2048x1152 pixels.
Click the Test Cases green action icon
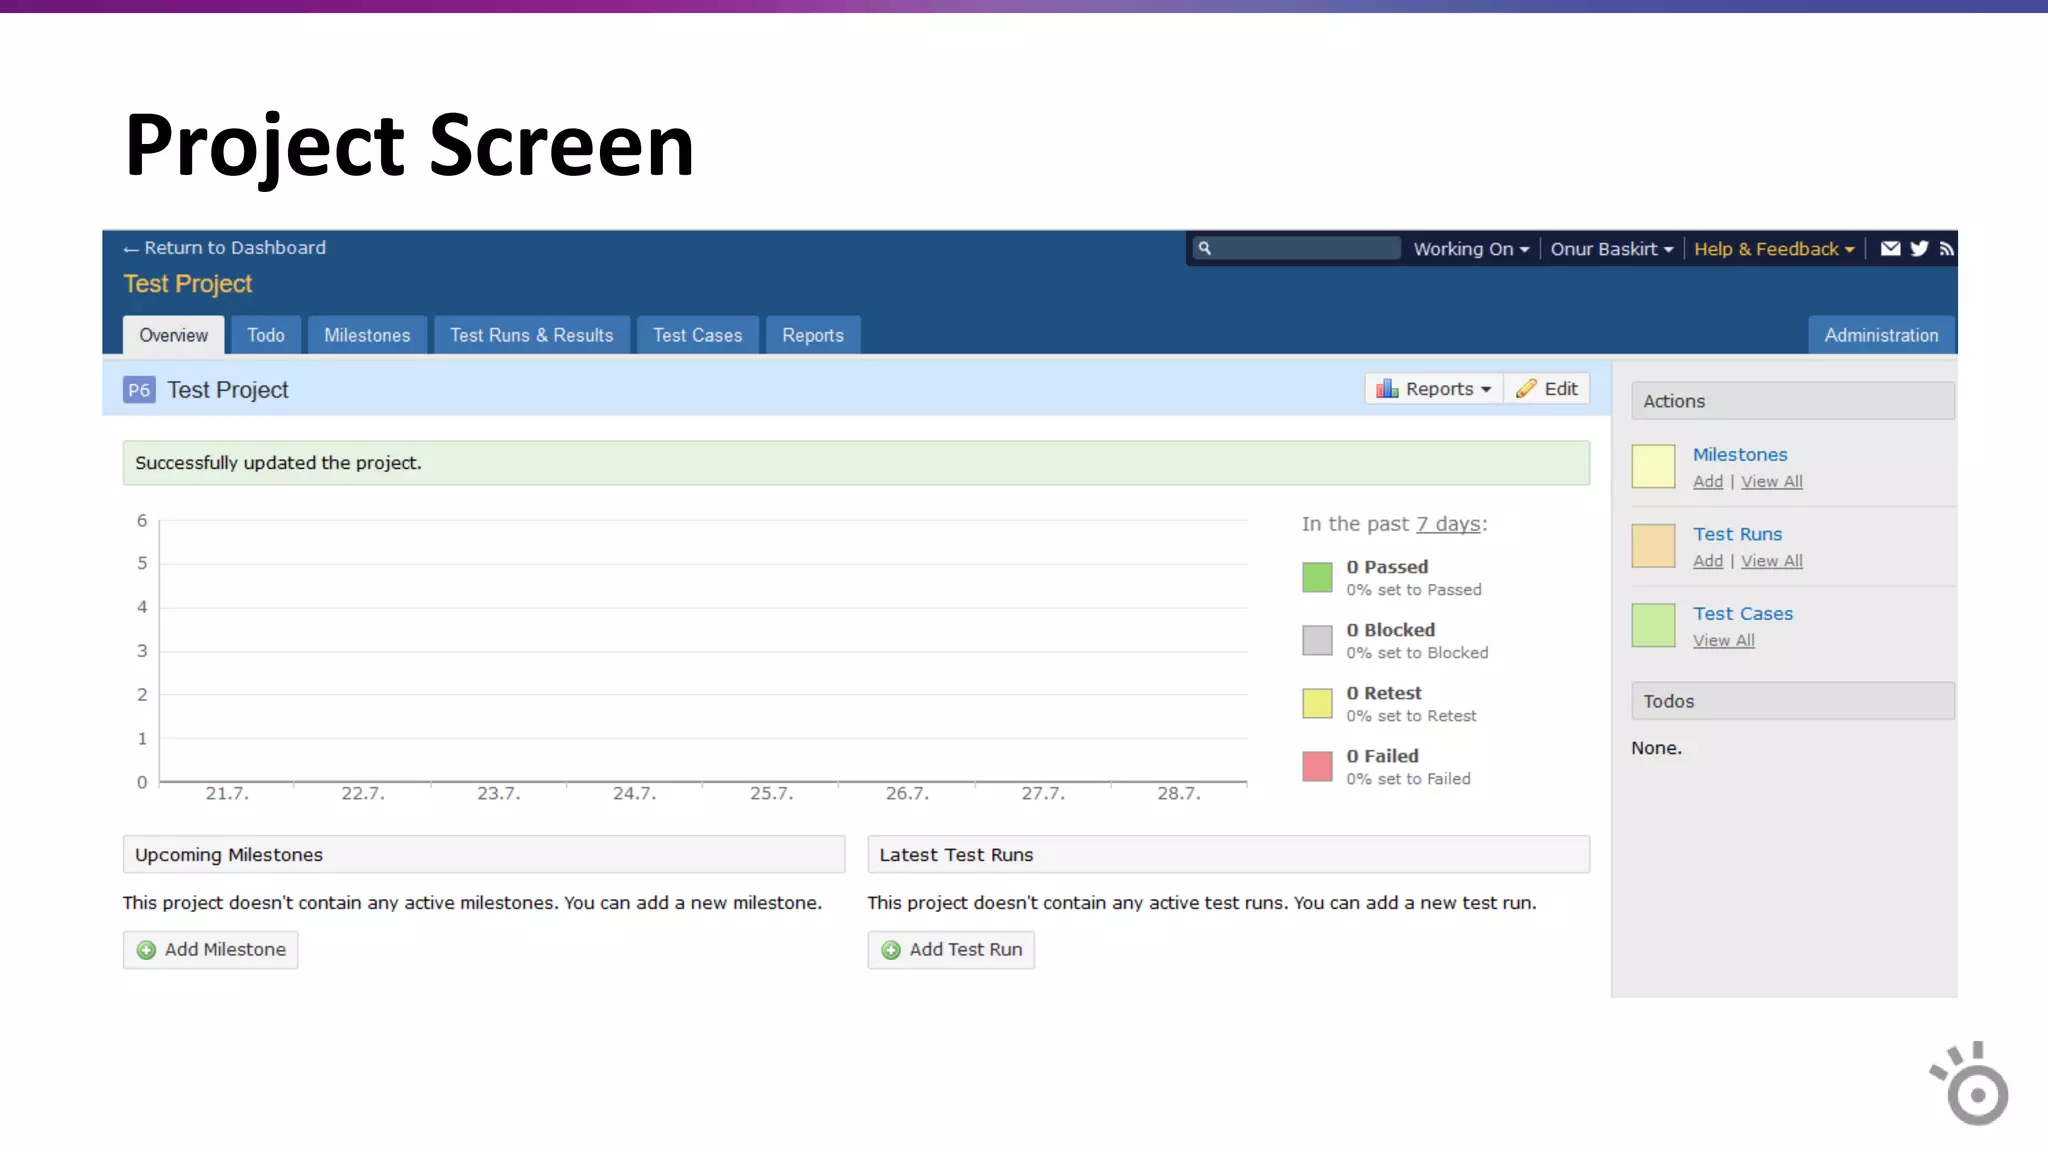click(x=1653, y=626)
